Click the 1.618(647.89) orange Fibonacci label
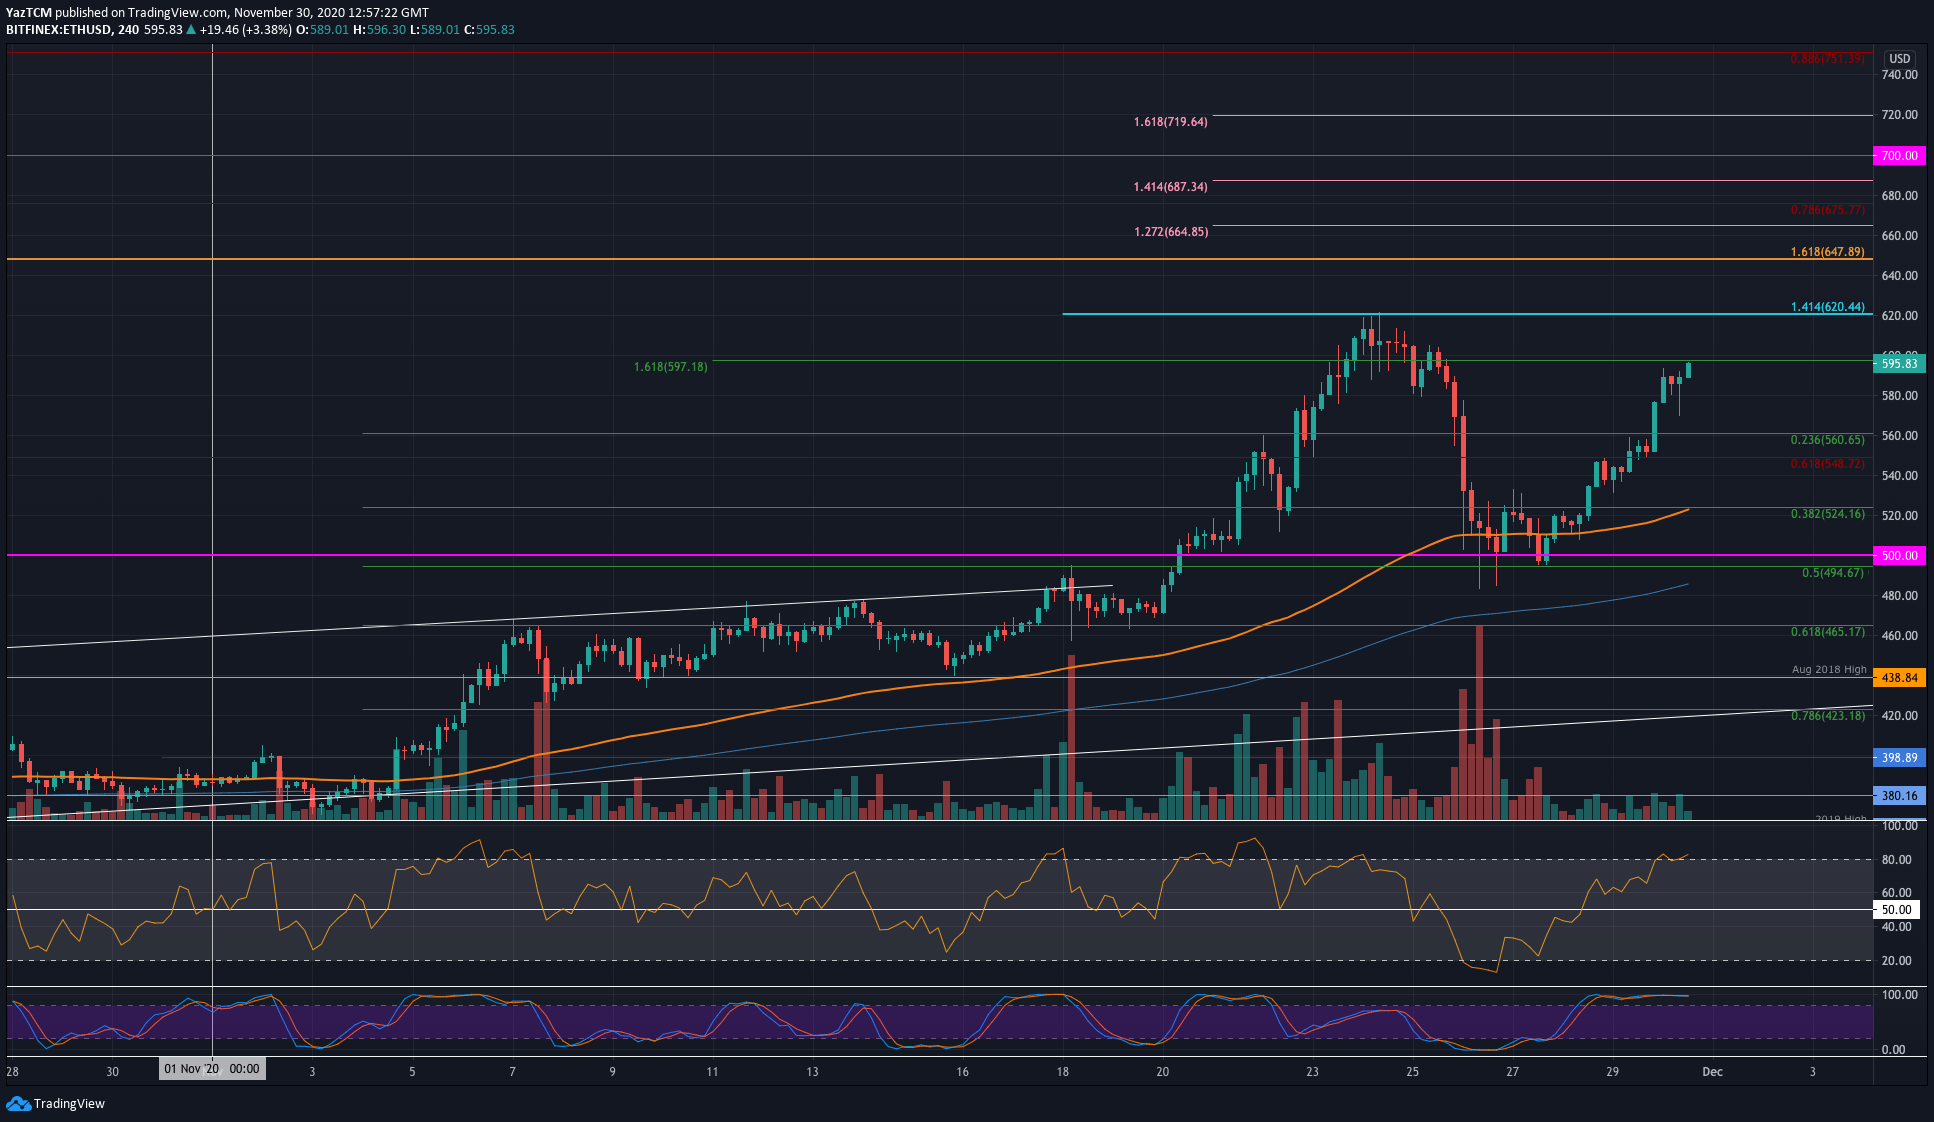The image size is (1934, 1122). click(1827, 252)
